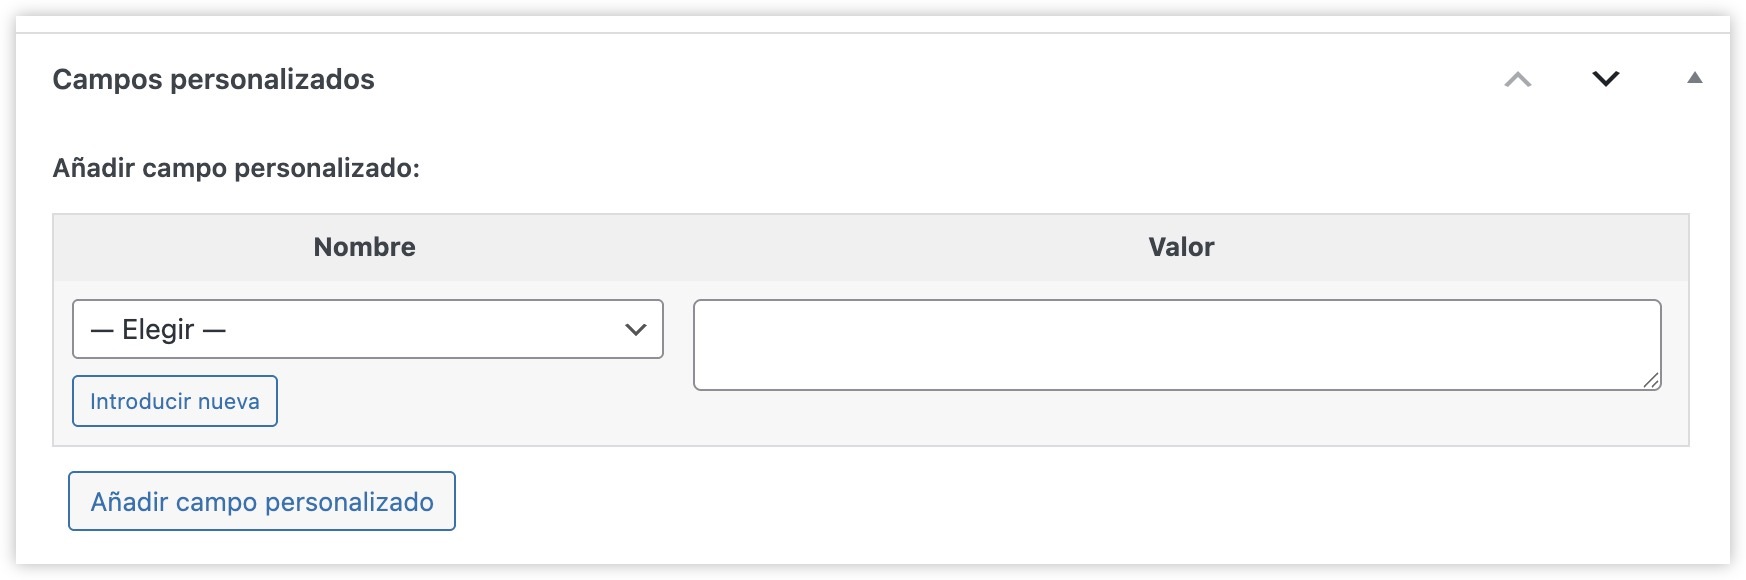Click the word 'Añadir' in the bold heading
The height and width of the screenshot is (580, 1746).
point(93,167)
